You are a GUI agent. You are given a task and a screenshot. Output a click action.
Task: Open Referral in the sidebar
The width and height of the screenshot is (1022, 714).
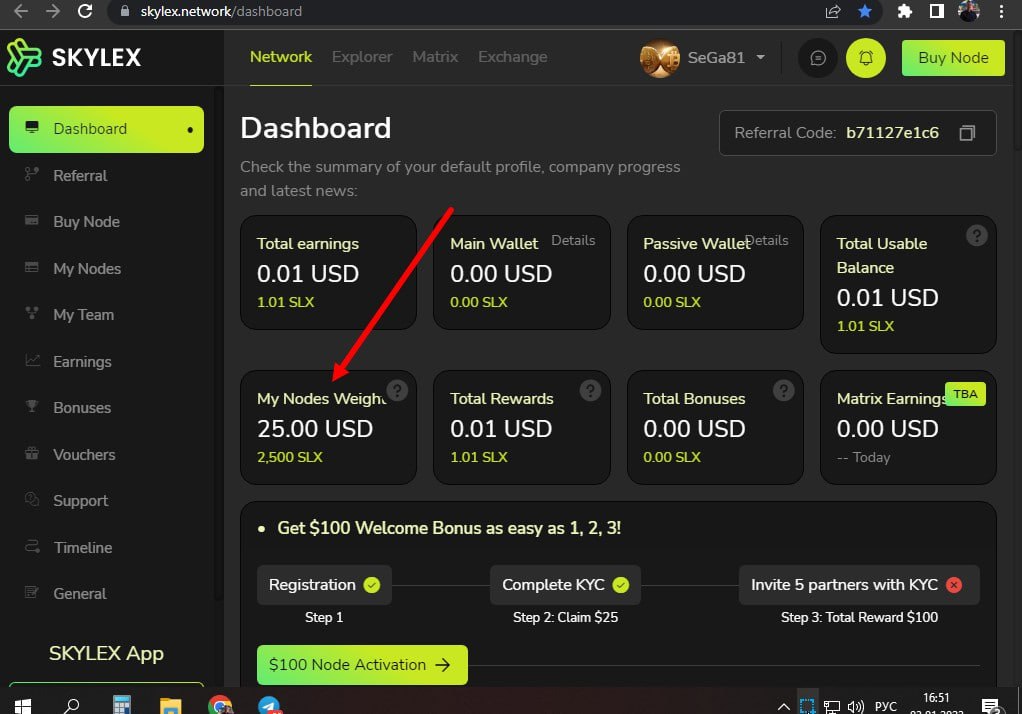pos(80,176)
